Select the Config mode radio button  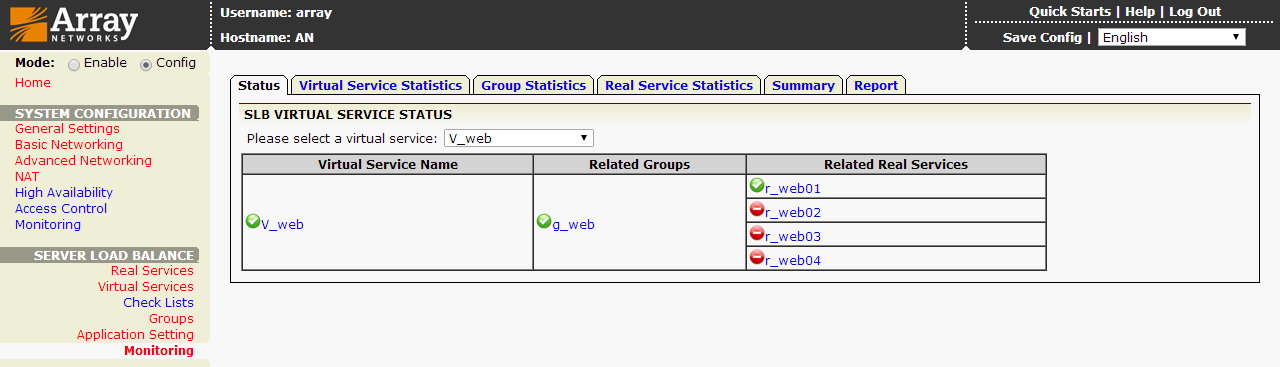tap(146, 64)
